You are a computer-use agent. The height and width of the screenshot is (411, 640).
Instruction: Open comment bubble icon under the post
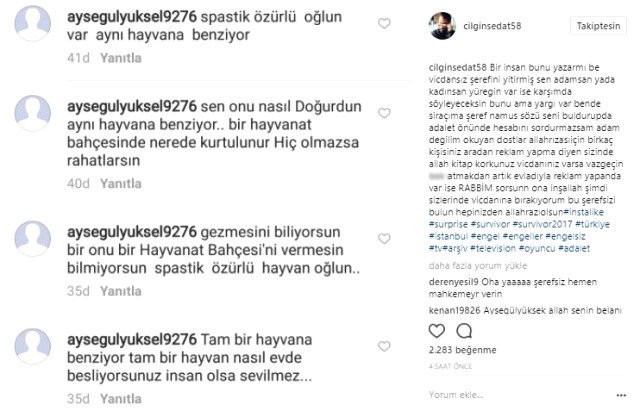pos(464,331)
